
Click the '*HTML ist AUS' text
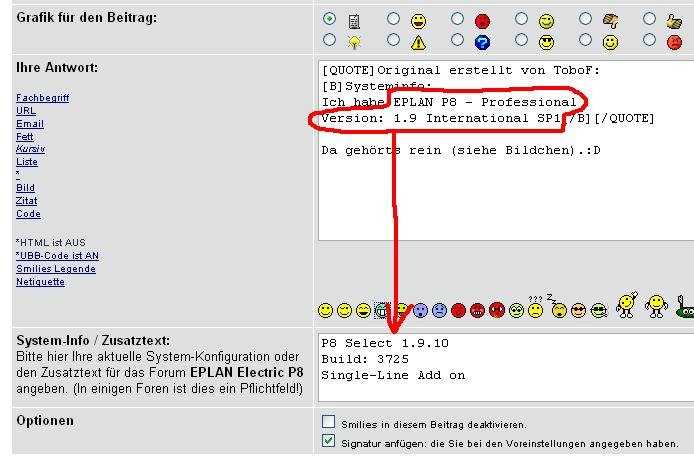pyautogui.click(x=50, y=243)
